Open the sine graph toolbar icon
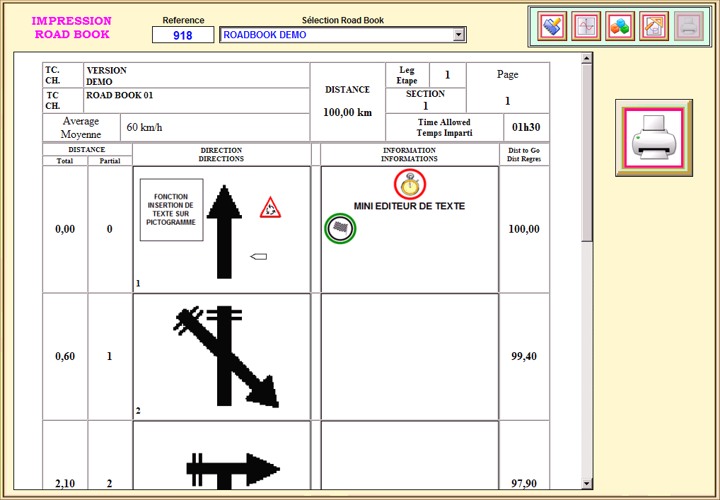The height and width of the screenshot is (500, 720). [x=585, y=27]
